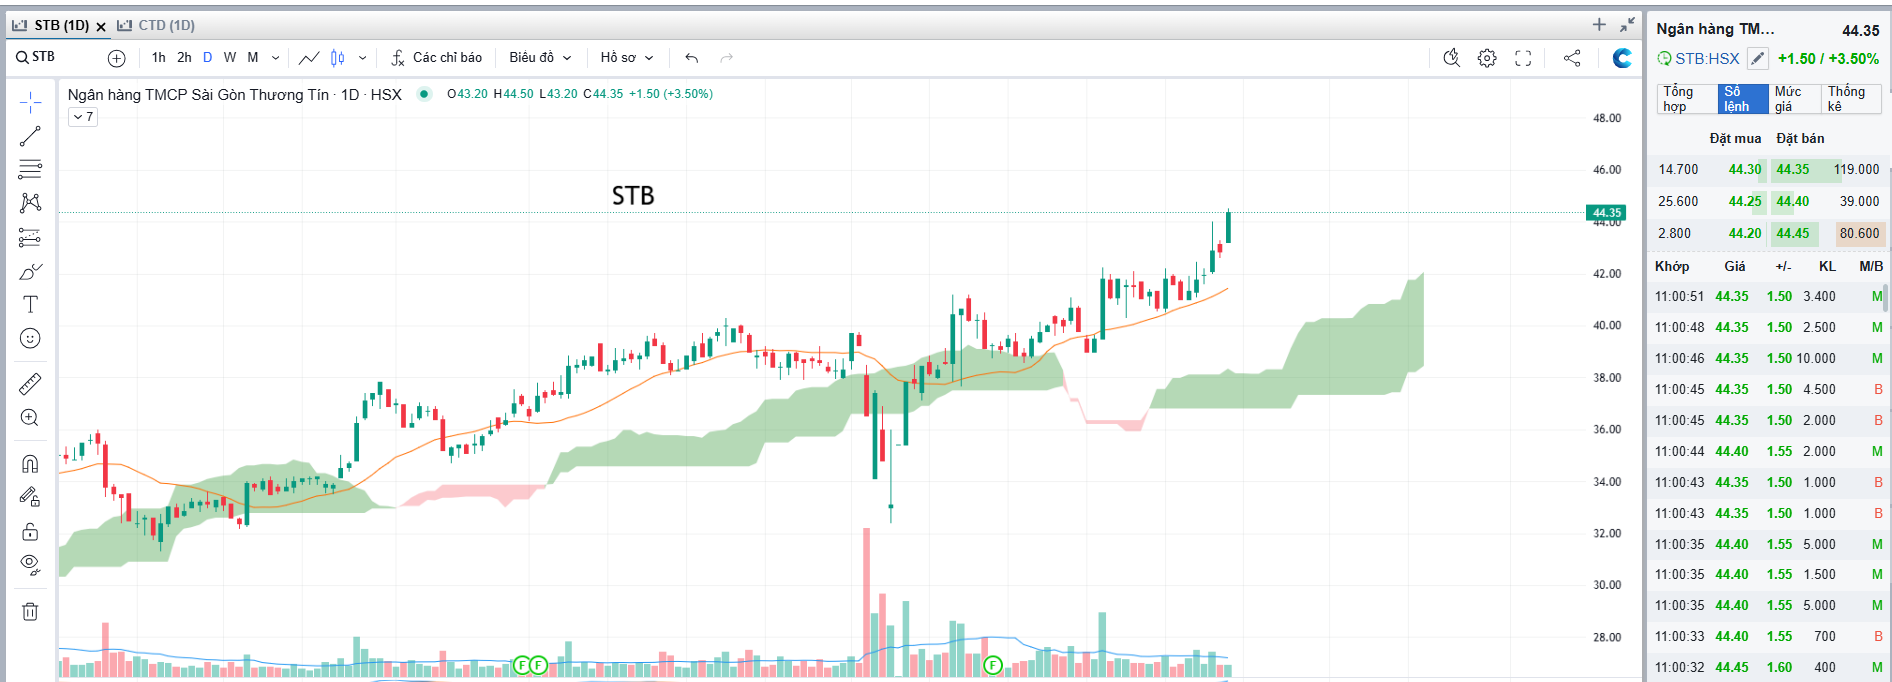1892x682 pixels.
Task: Expand the timeframe interval dropdown arrow
Action: (x=276, y=58)
